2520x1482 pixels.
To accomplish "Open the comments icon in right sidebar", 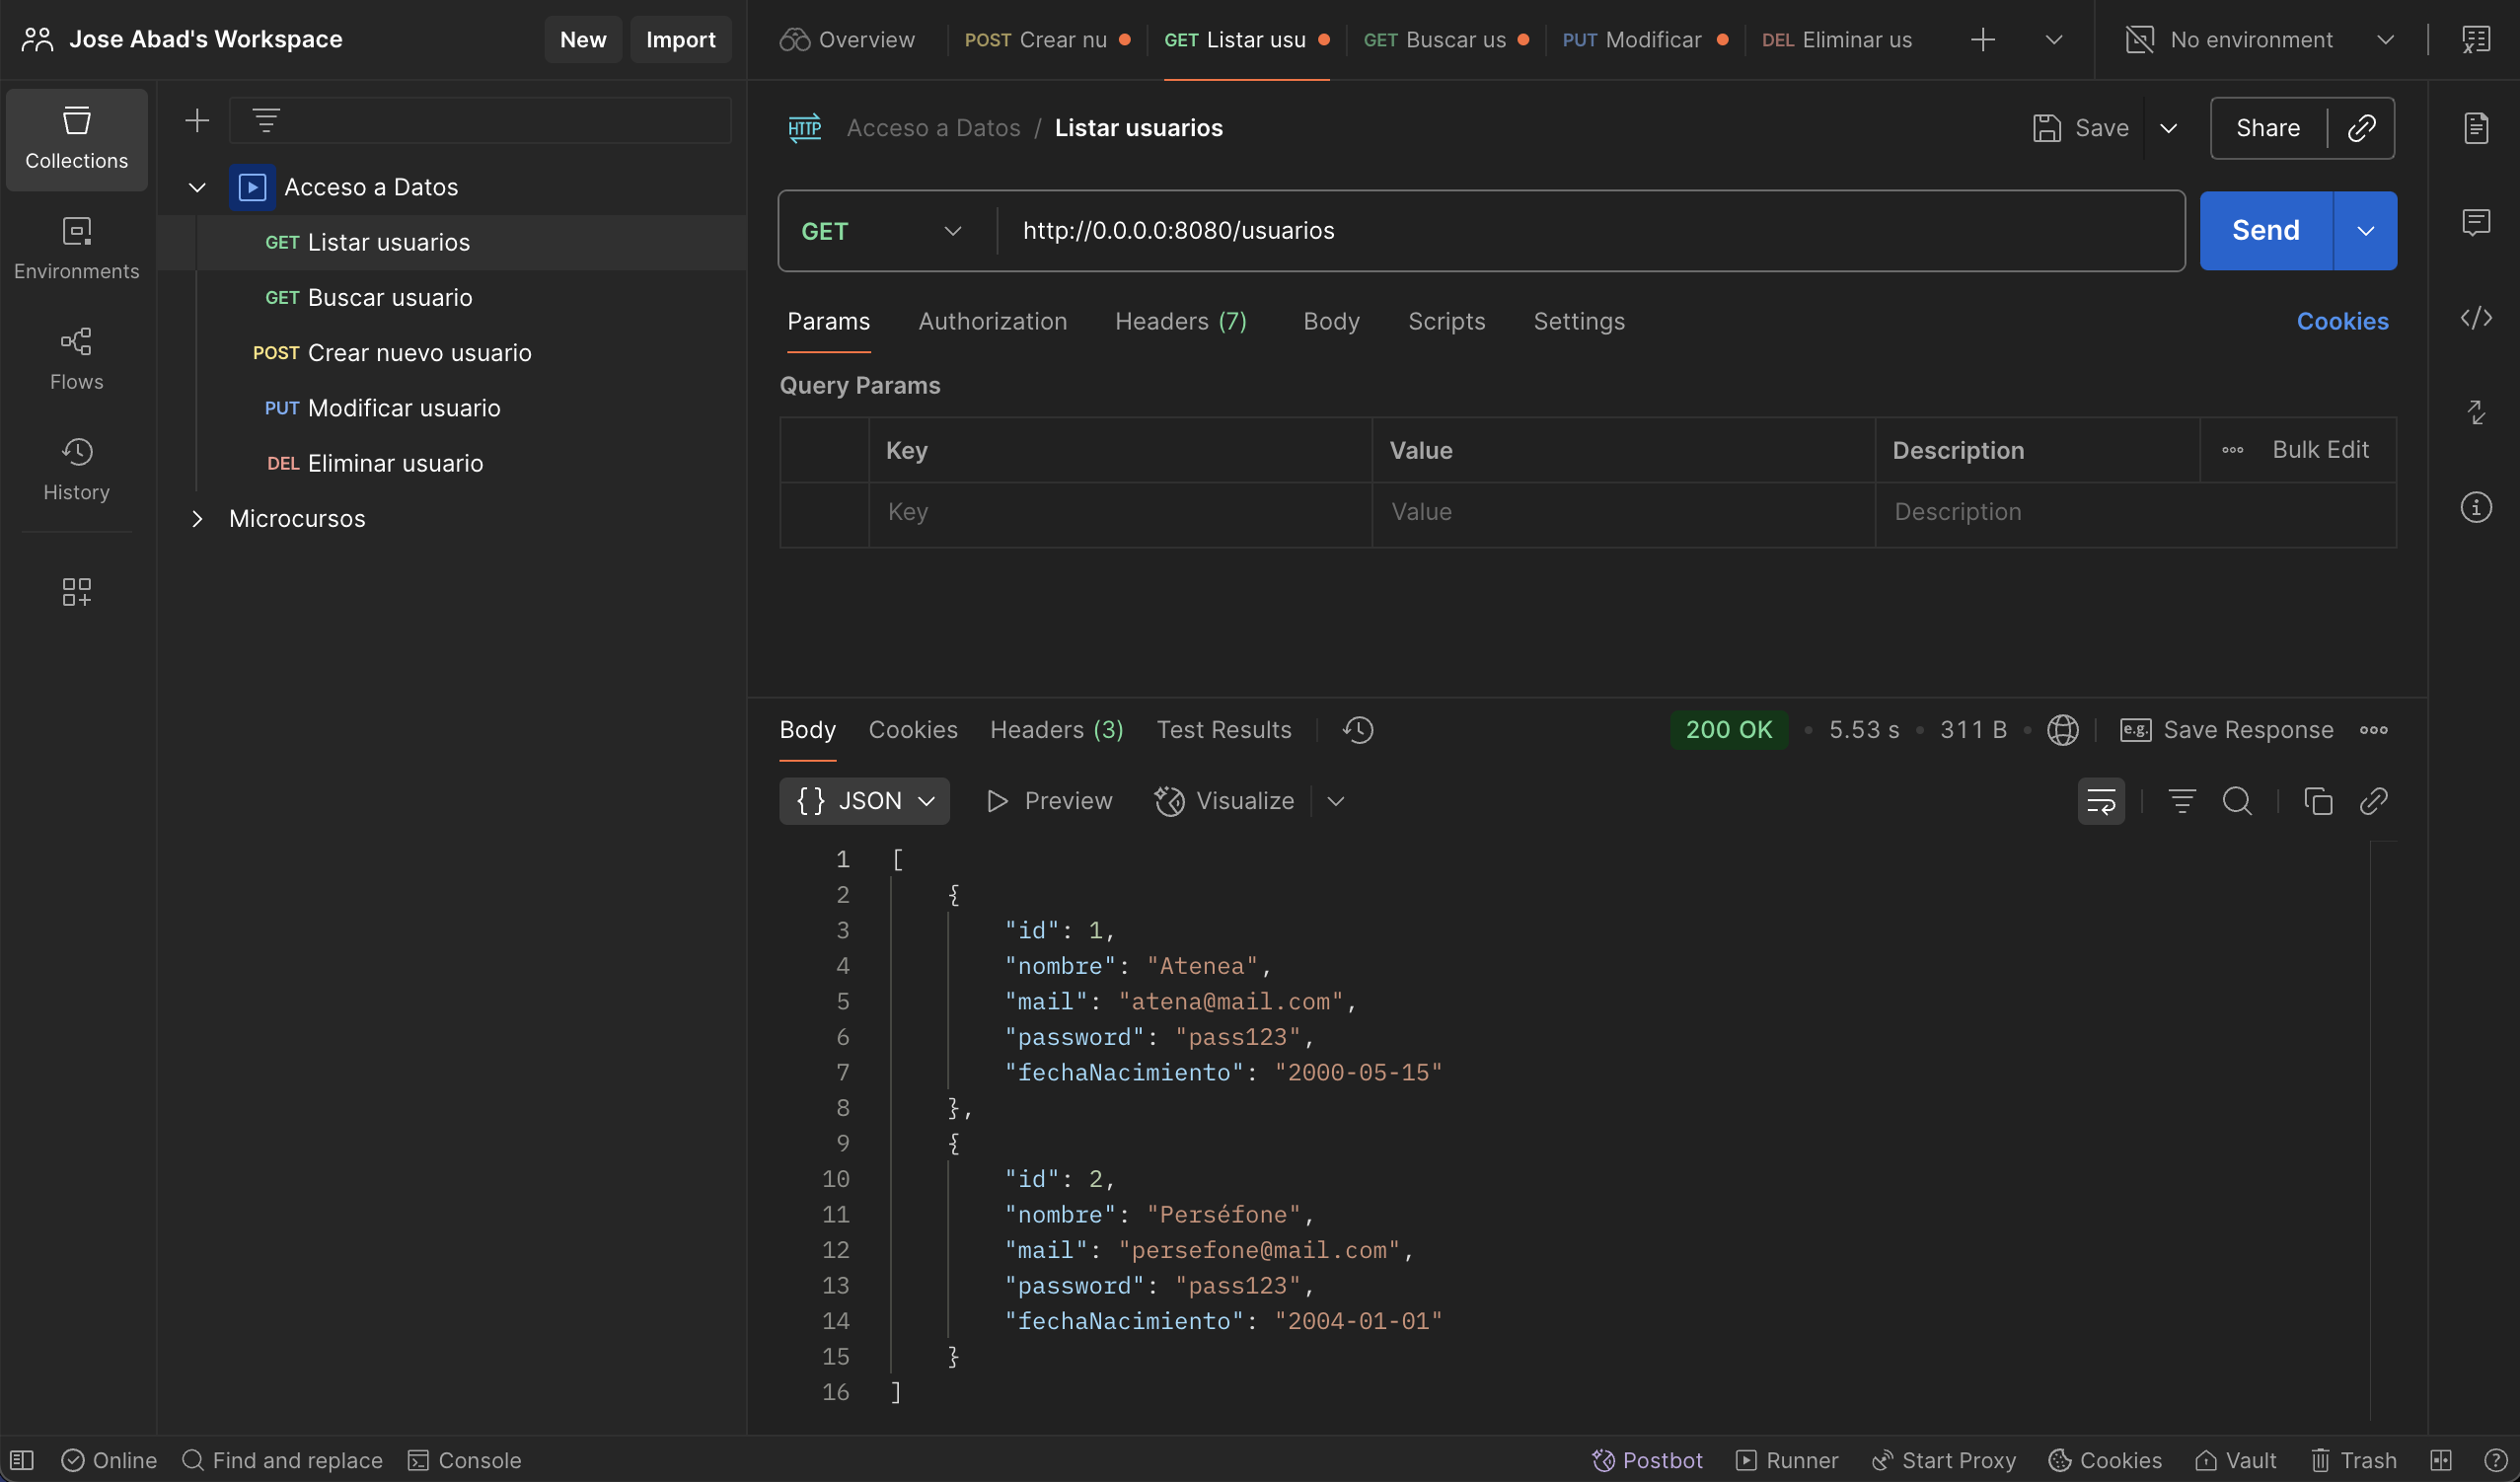I will (2475, 222).
